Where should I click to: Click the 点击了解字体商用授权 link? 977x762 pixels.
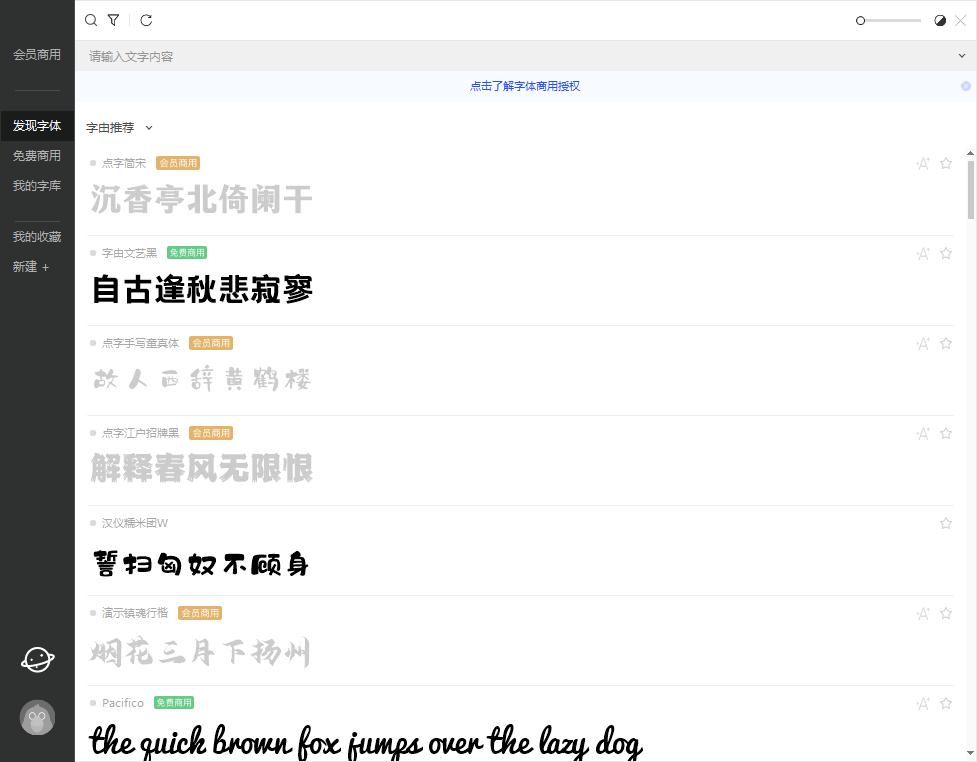click(x=524, y=87)
